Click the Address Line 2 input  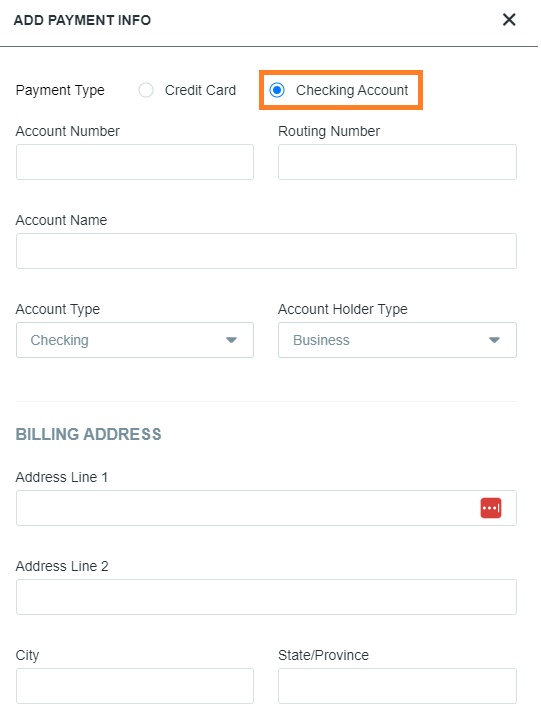pyautogui.click(x=267, y=599)
